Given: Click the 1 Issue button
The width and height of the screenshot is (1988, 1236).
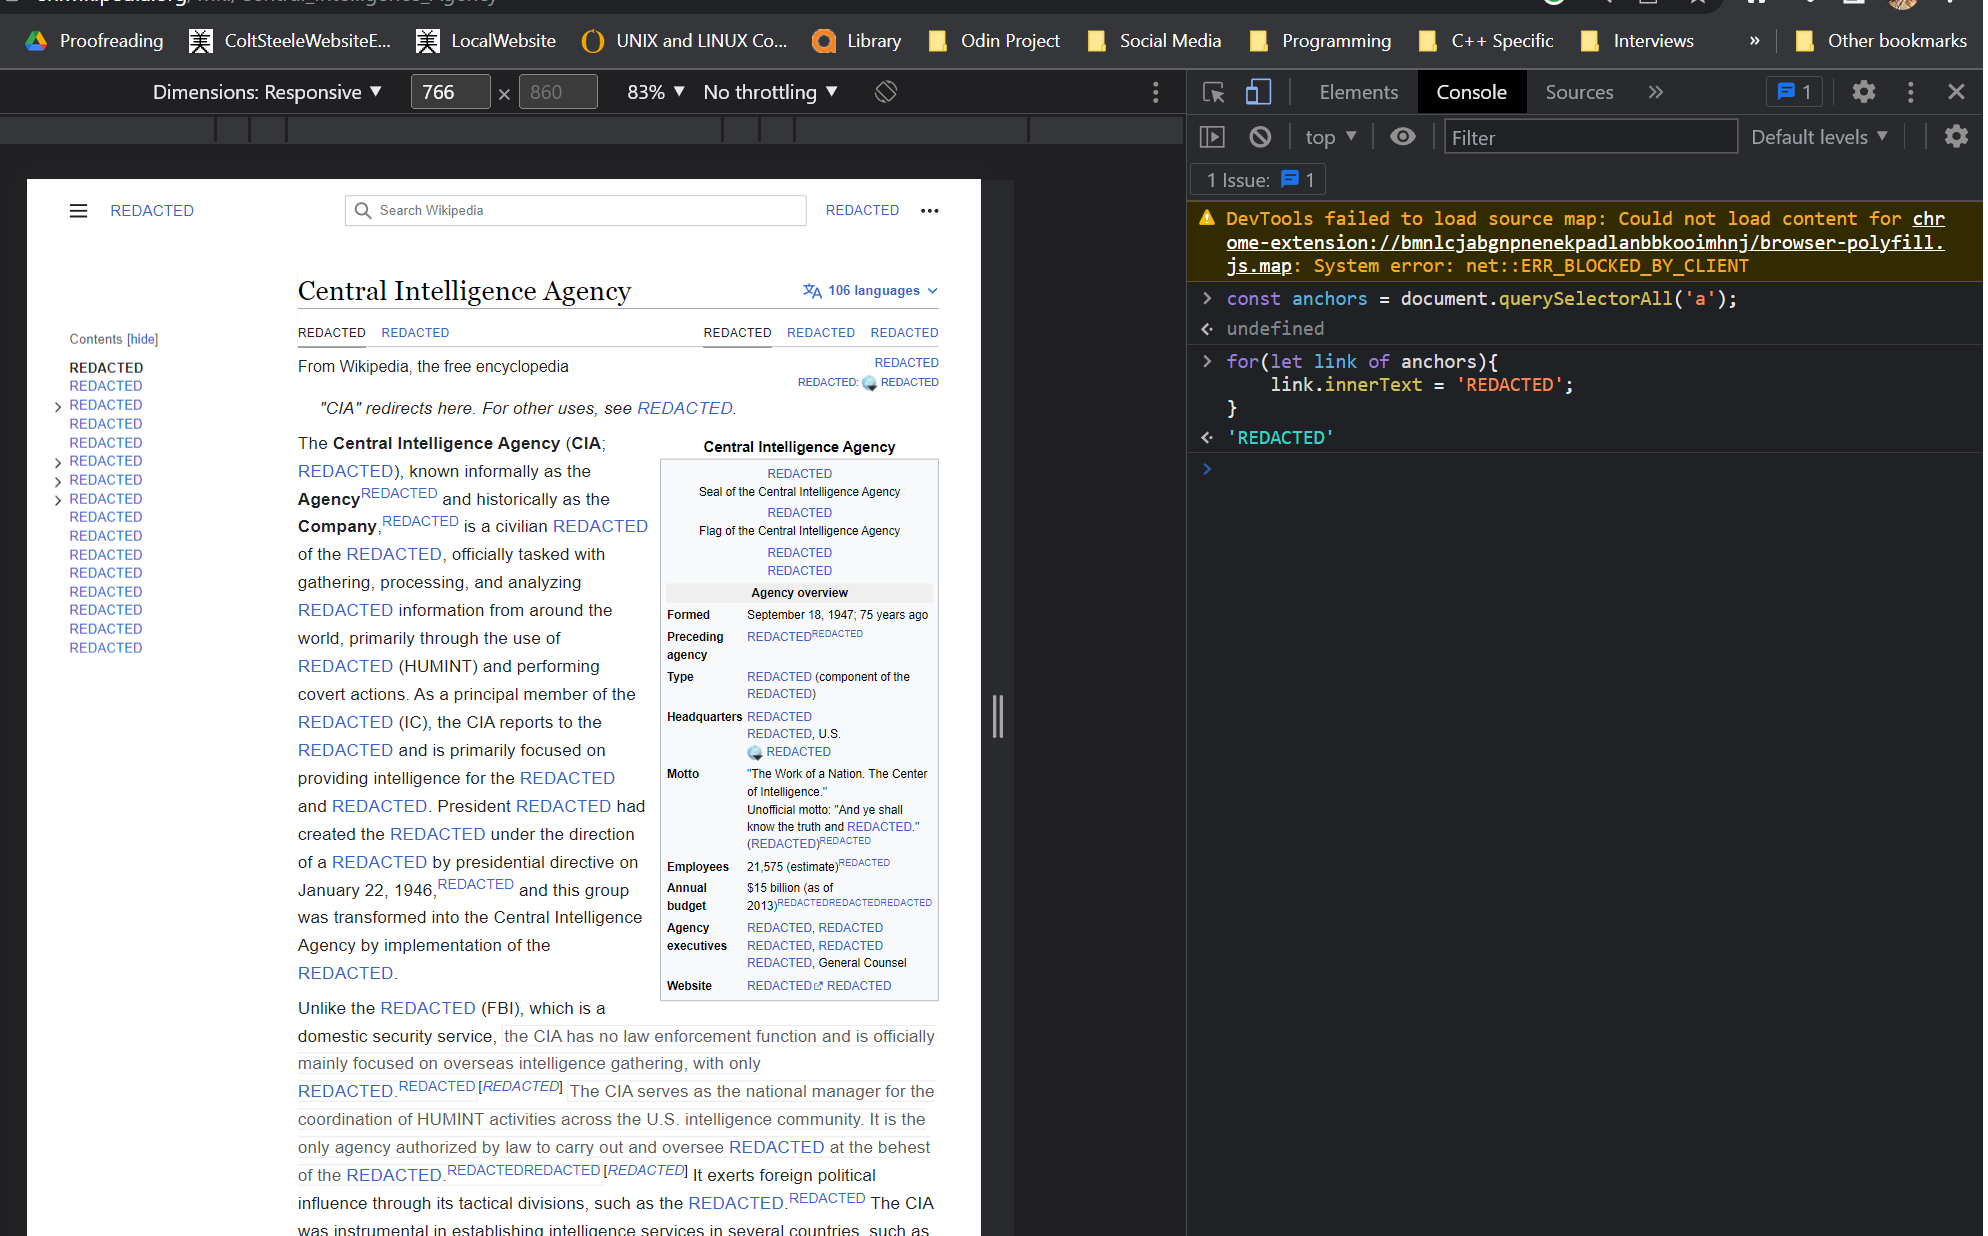Looking at the screenshot, I should 1258,180.
